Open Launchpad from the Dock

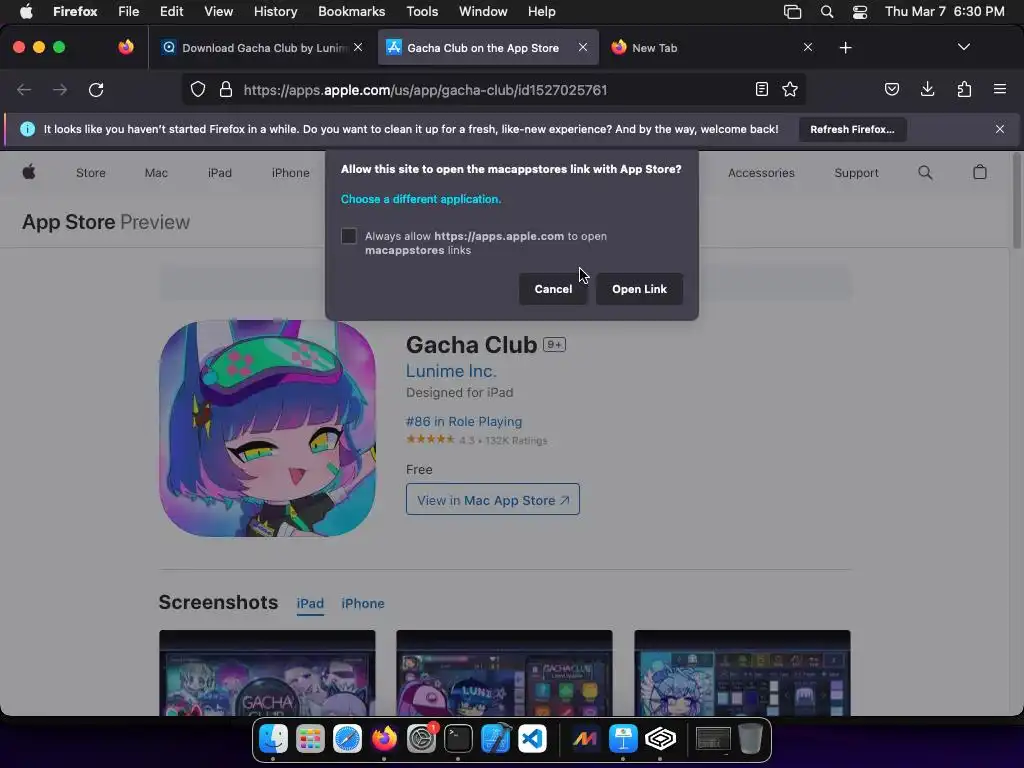click(x=310, y=739)
